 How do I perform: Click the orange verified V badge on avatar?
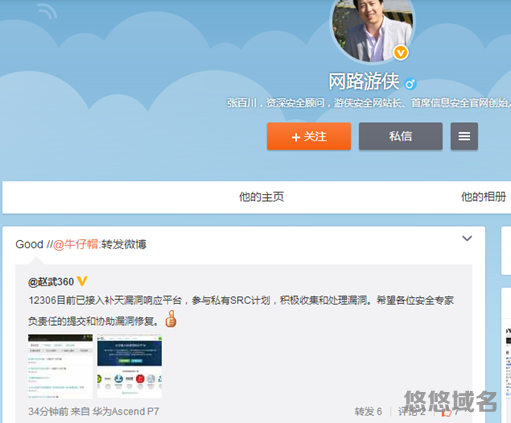pos(400,53)
